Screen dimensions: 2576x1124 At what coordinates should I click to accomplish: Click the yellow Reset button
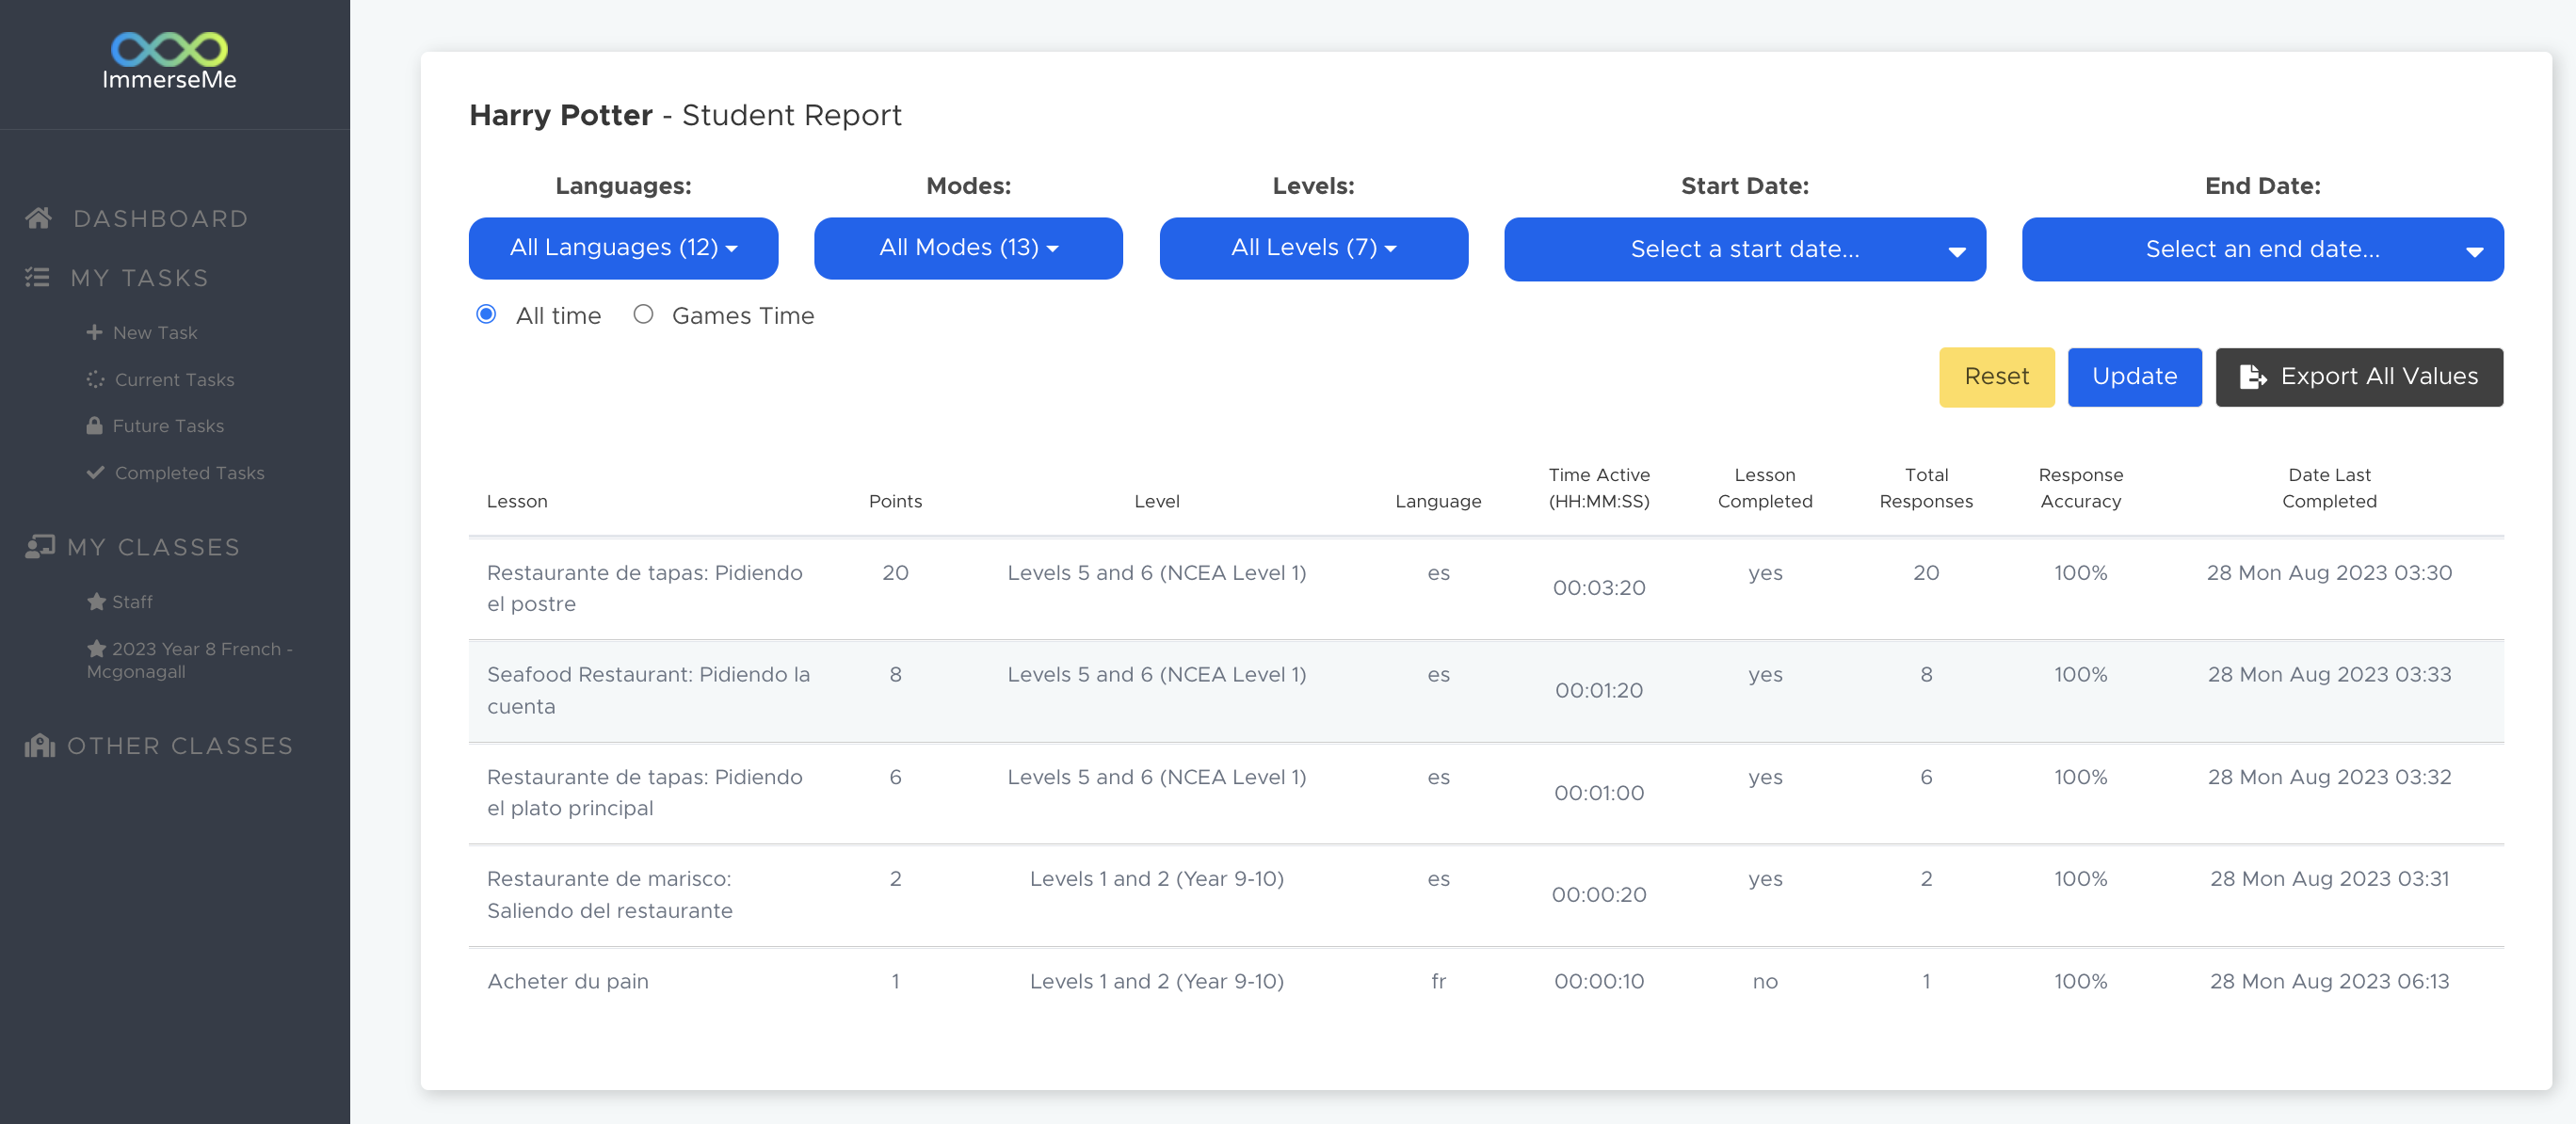pyautogui.click(x=1996, y=377)
